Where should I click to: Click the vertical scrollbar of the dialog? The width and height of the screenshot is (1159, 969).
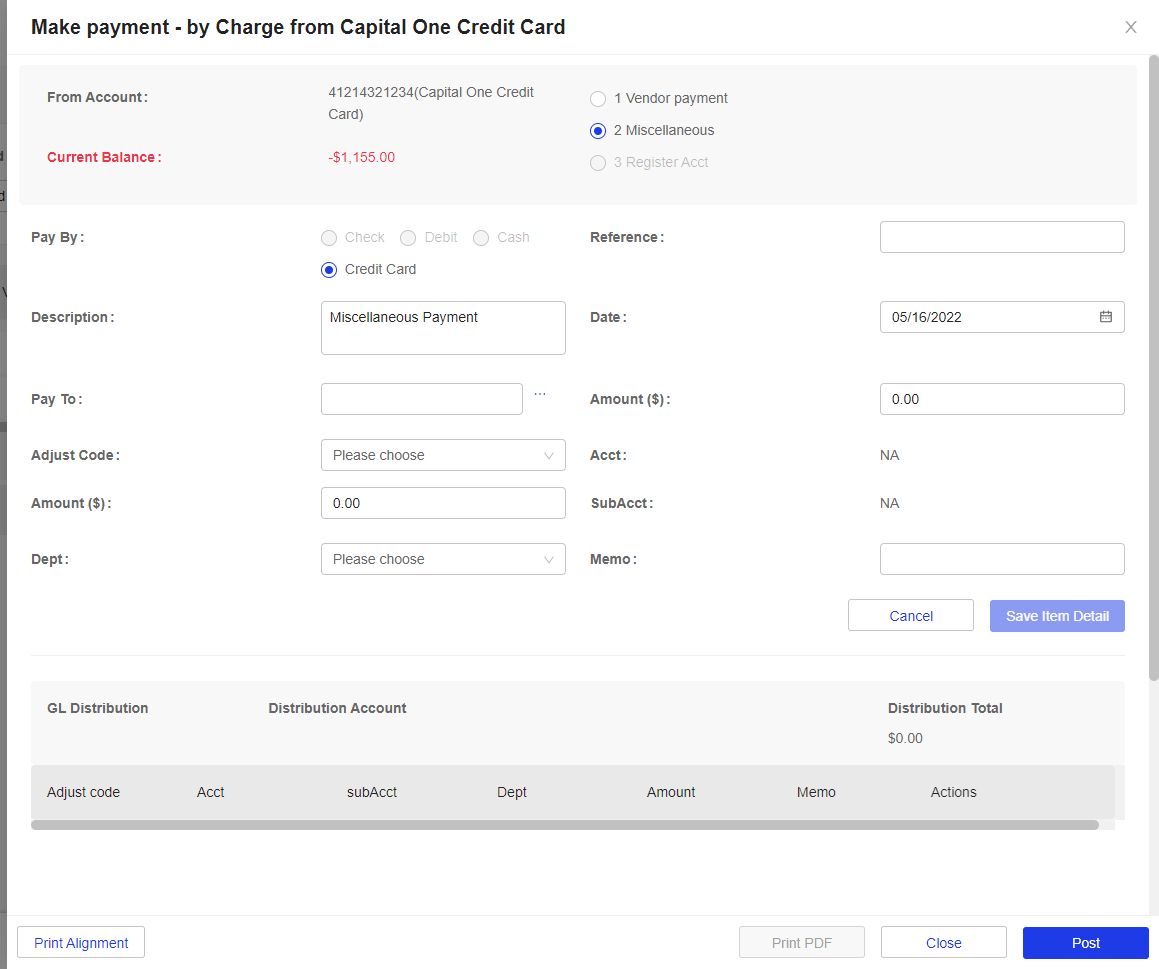pos(1154,367)
